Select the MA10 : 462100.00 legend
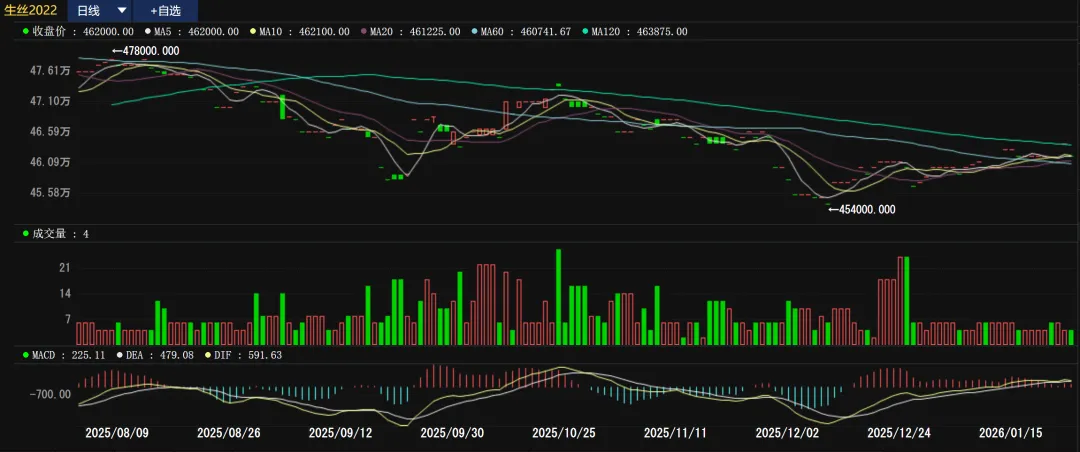This screenshot has width=1080, height=452. [x=300, y=32]
